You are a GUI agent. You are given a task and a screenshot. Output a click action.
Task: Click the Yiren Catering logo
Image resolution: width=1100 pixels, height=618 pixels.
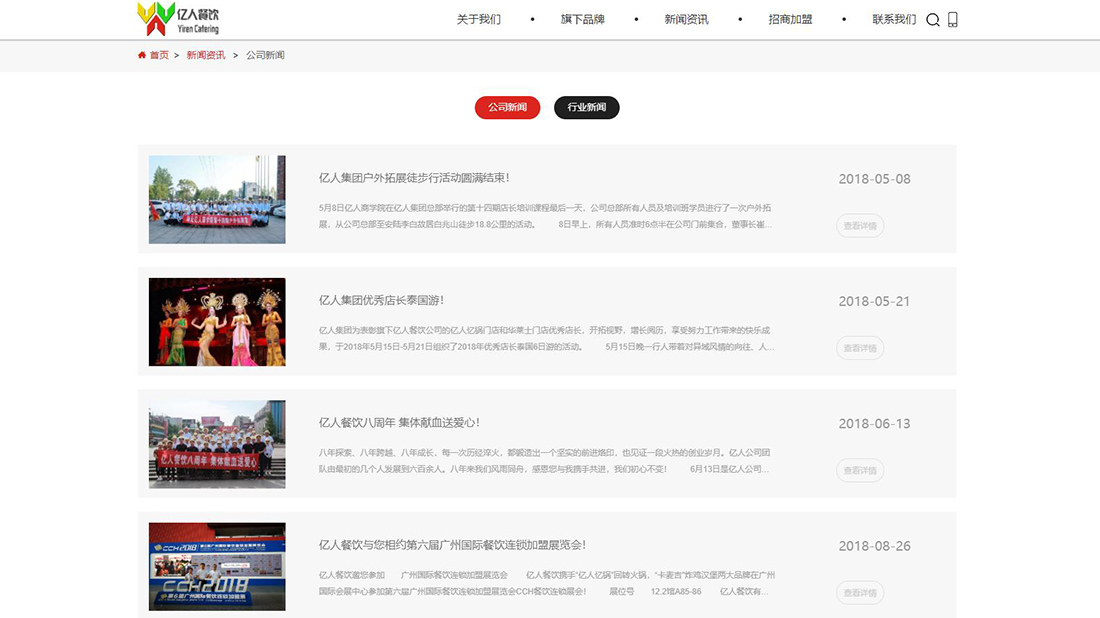point(178,18)
